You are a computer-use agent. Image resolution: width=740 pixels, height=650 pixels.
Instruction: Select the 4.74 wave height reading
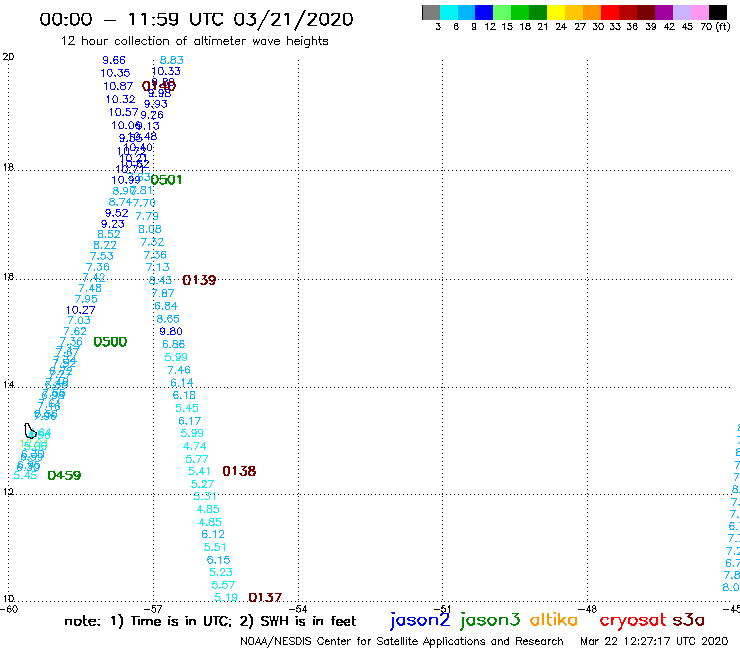194,446
